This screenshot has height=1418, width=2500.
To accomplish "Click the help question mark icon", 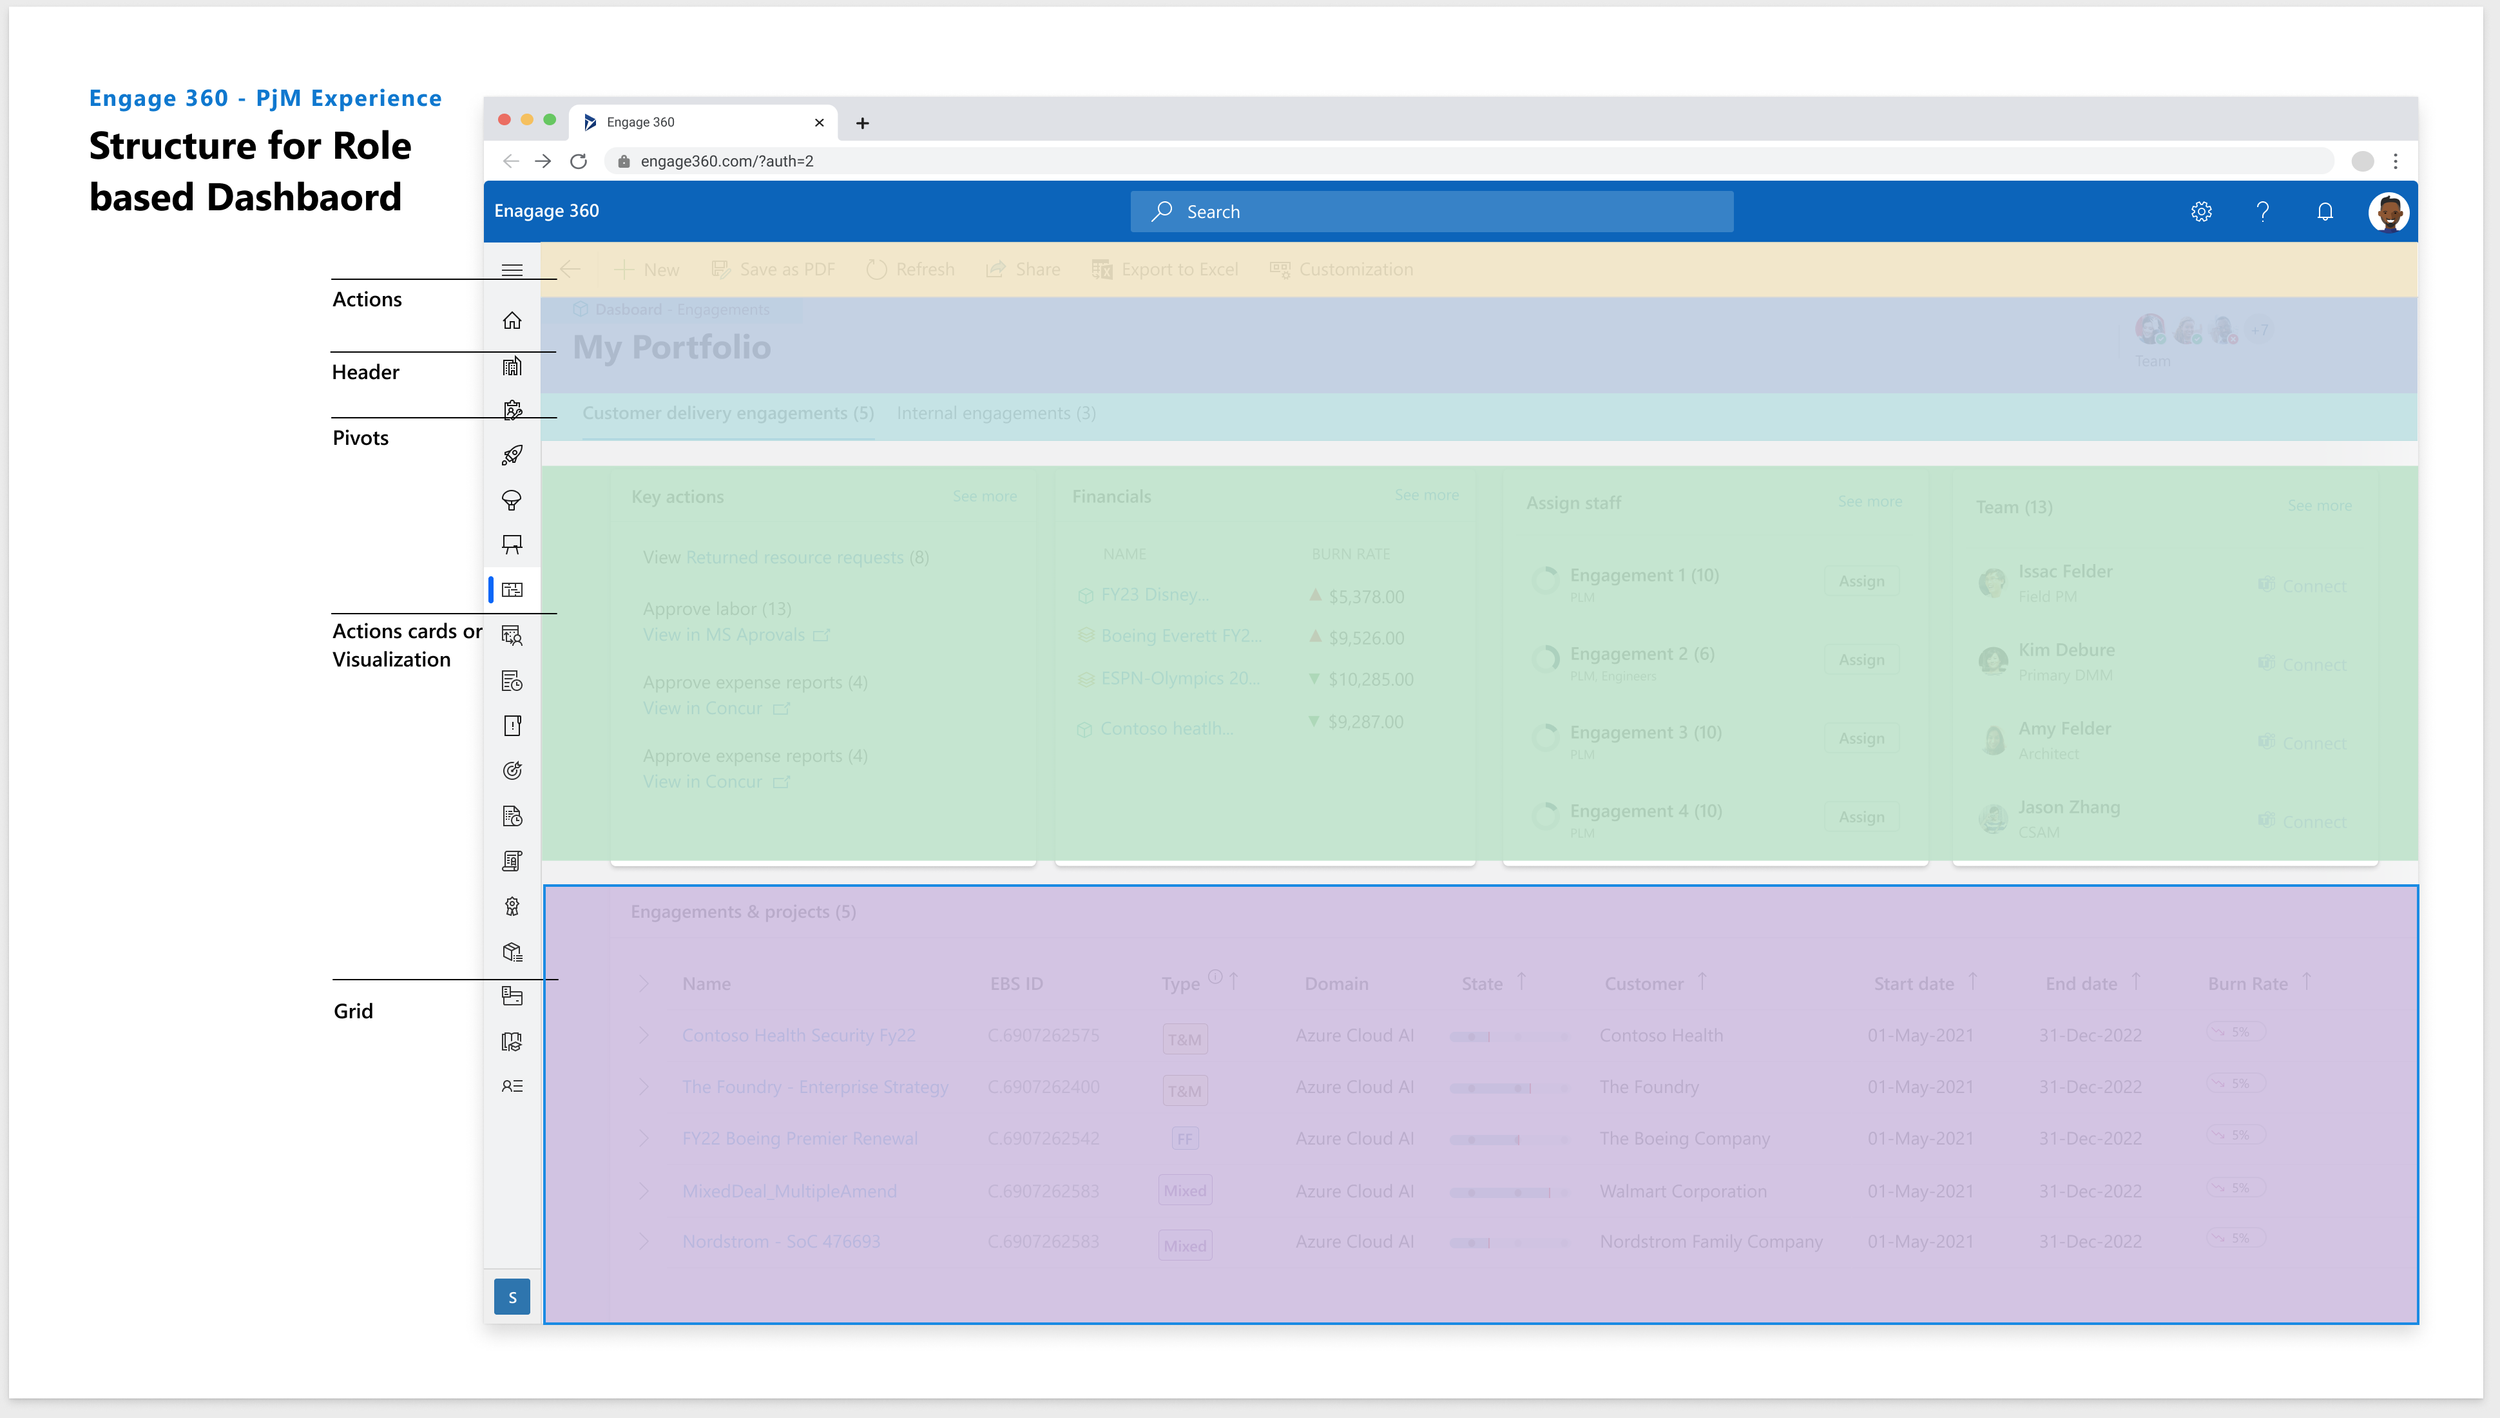I will click(2263, 212).
